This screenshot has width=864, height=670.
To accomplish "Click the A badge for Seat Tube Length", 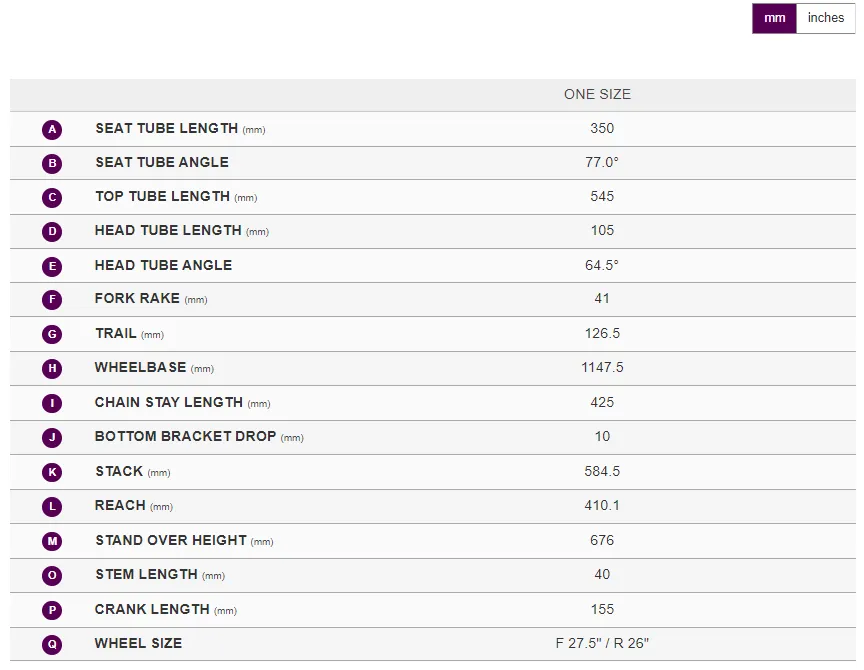I will tap(52, 129).
